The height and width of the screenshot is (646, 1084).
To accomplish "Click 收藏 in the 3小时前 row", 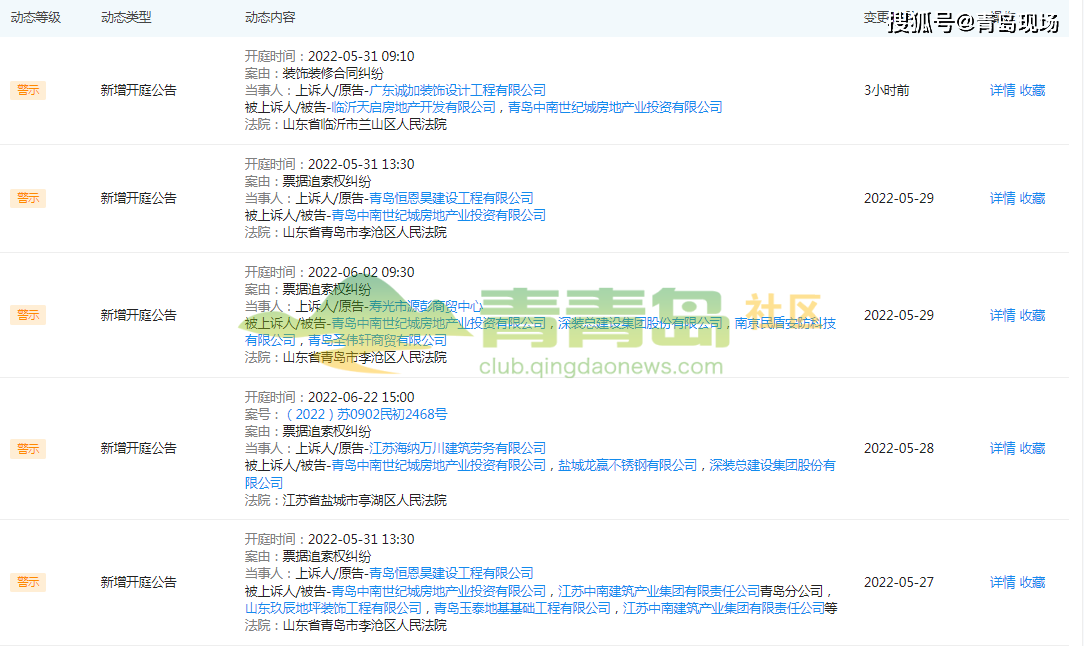I will tap(1032, 90).
